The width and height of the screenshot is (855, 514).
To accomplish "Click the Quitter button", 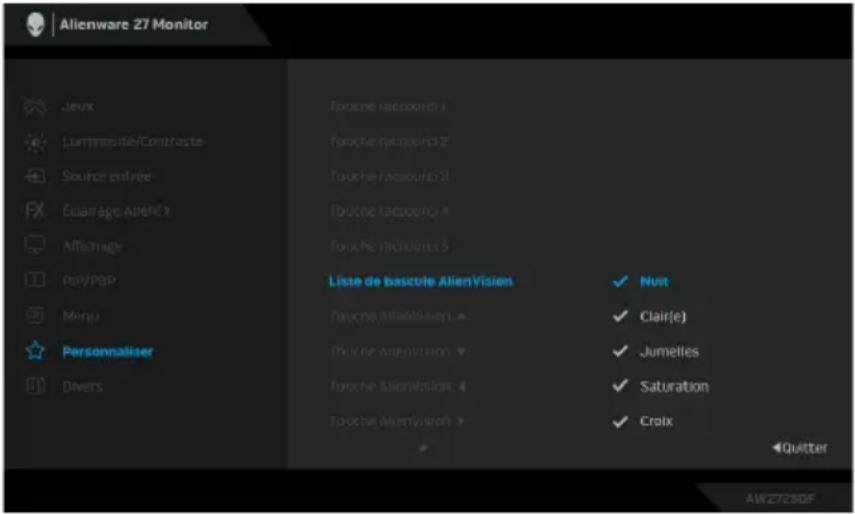I will [799, 448].
